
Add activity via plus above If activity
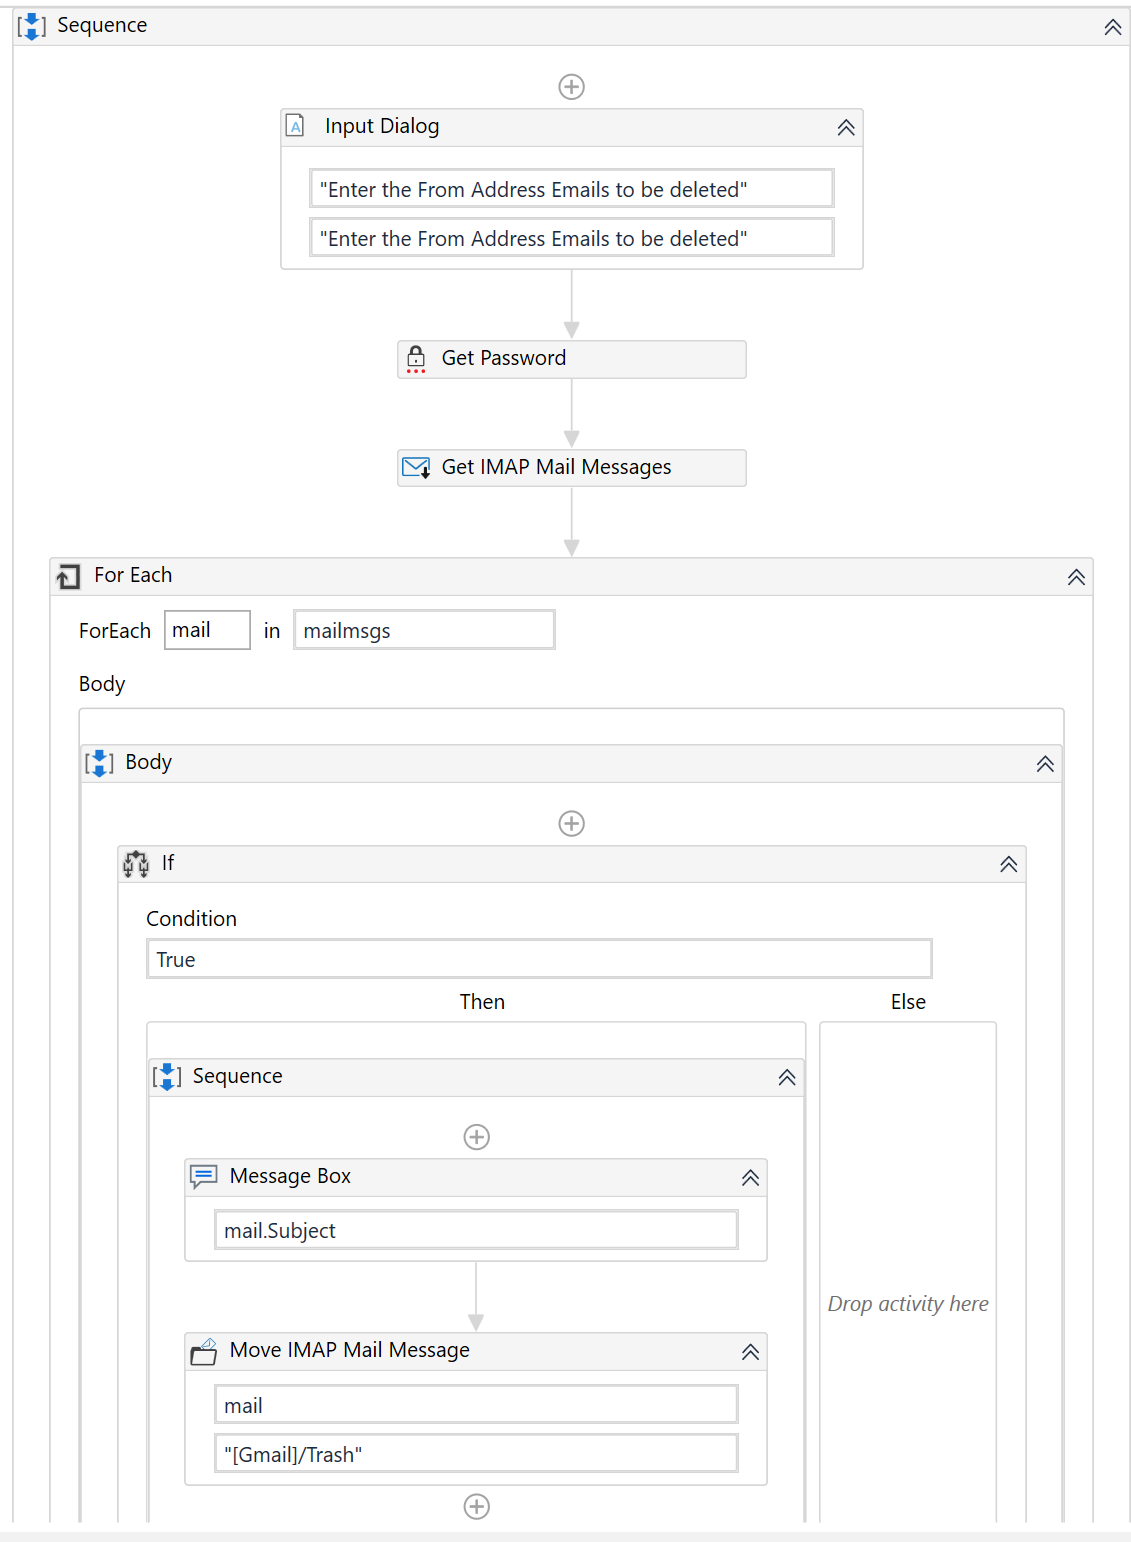click(x=571, y=824)
